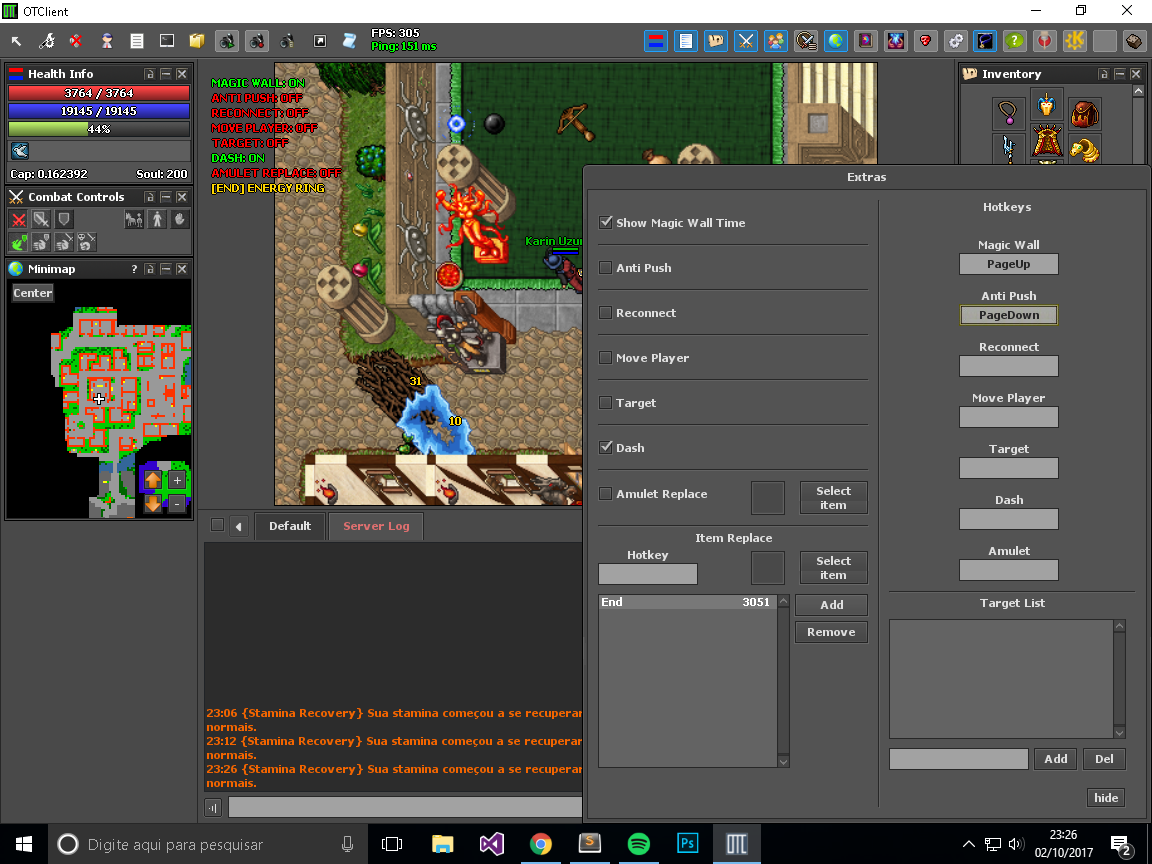
Task: Minimize the Health Info panel
Action: [166, 74]
